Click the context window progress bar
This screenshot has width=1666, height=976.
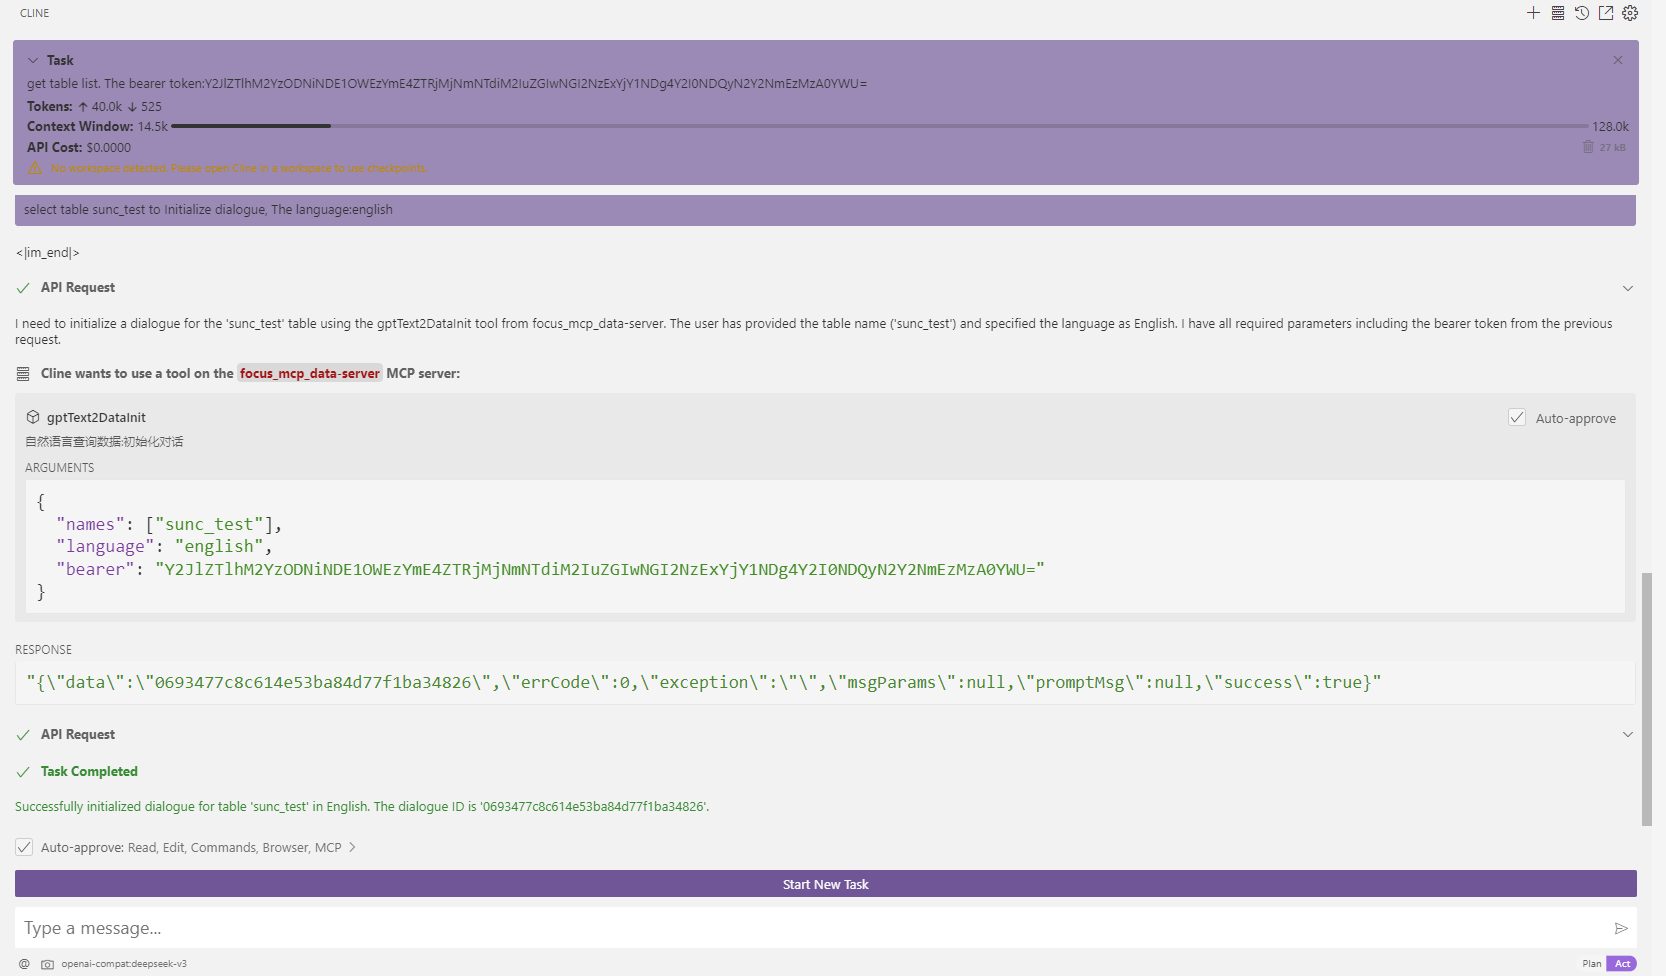[x=880, y=126]
